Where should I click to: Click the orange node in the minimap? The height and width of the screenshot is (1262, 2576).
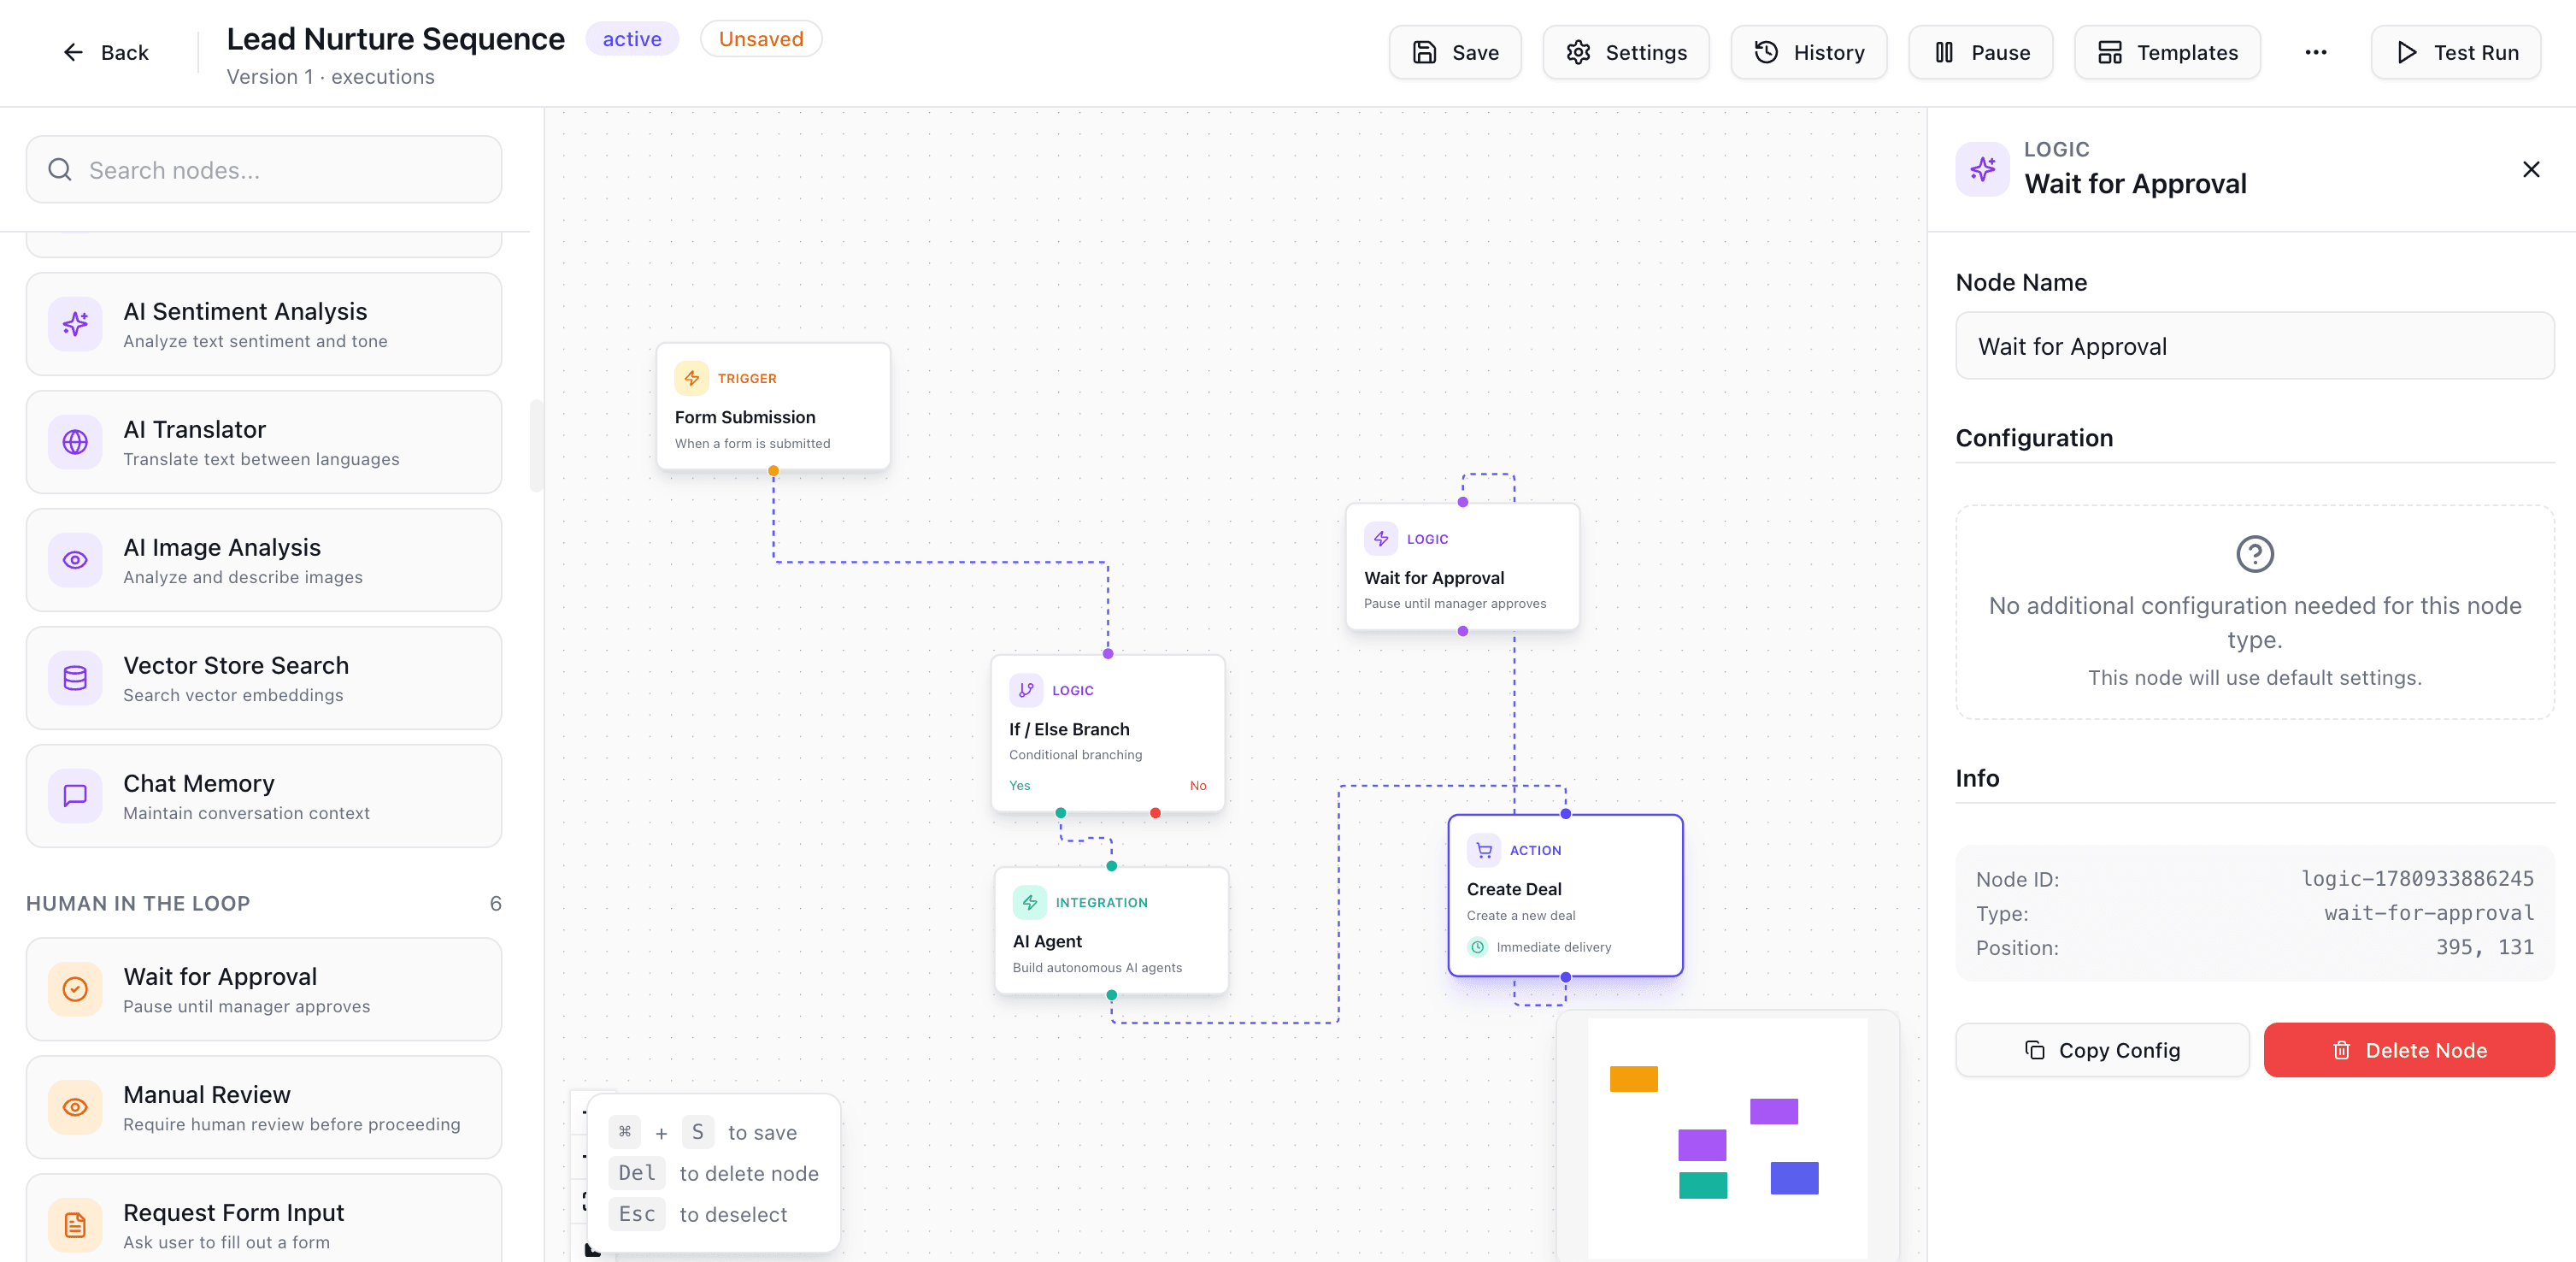tap(1633, 1078)
